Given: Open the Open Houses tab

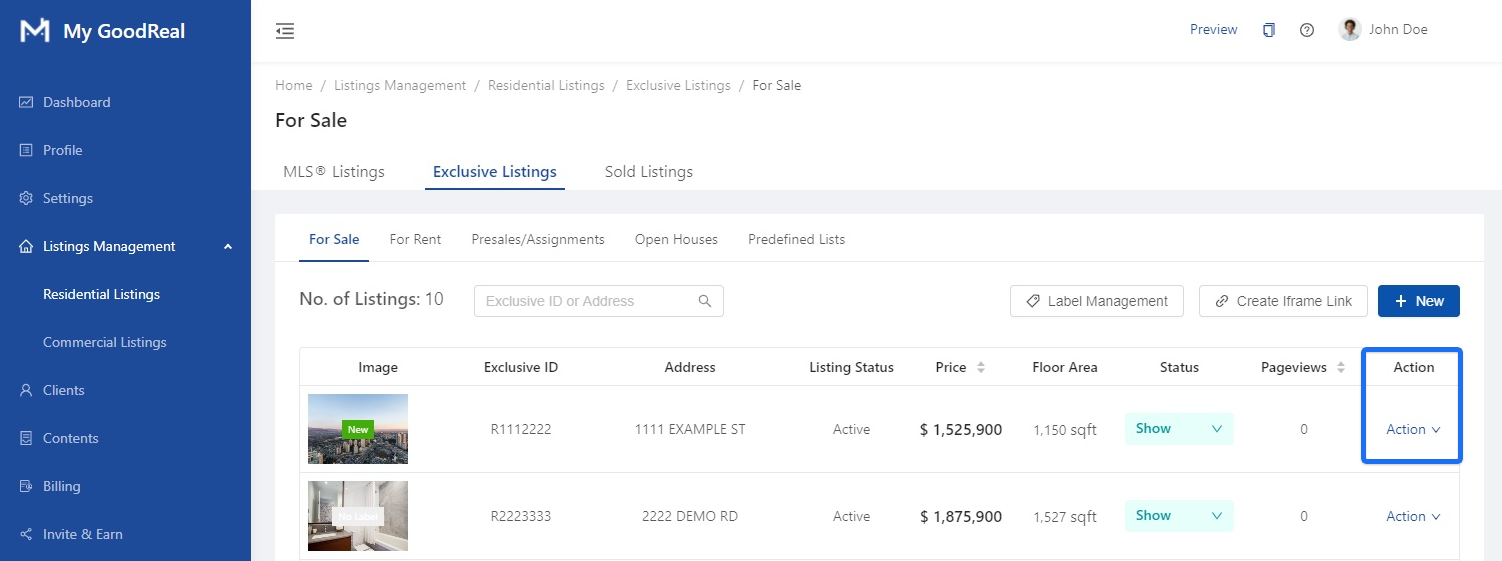Looking at the screenshot, I should (x=676, y=239).
